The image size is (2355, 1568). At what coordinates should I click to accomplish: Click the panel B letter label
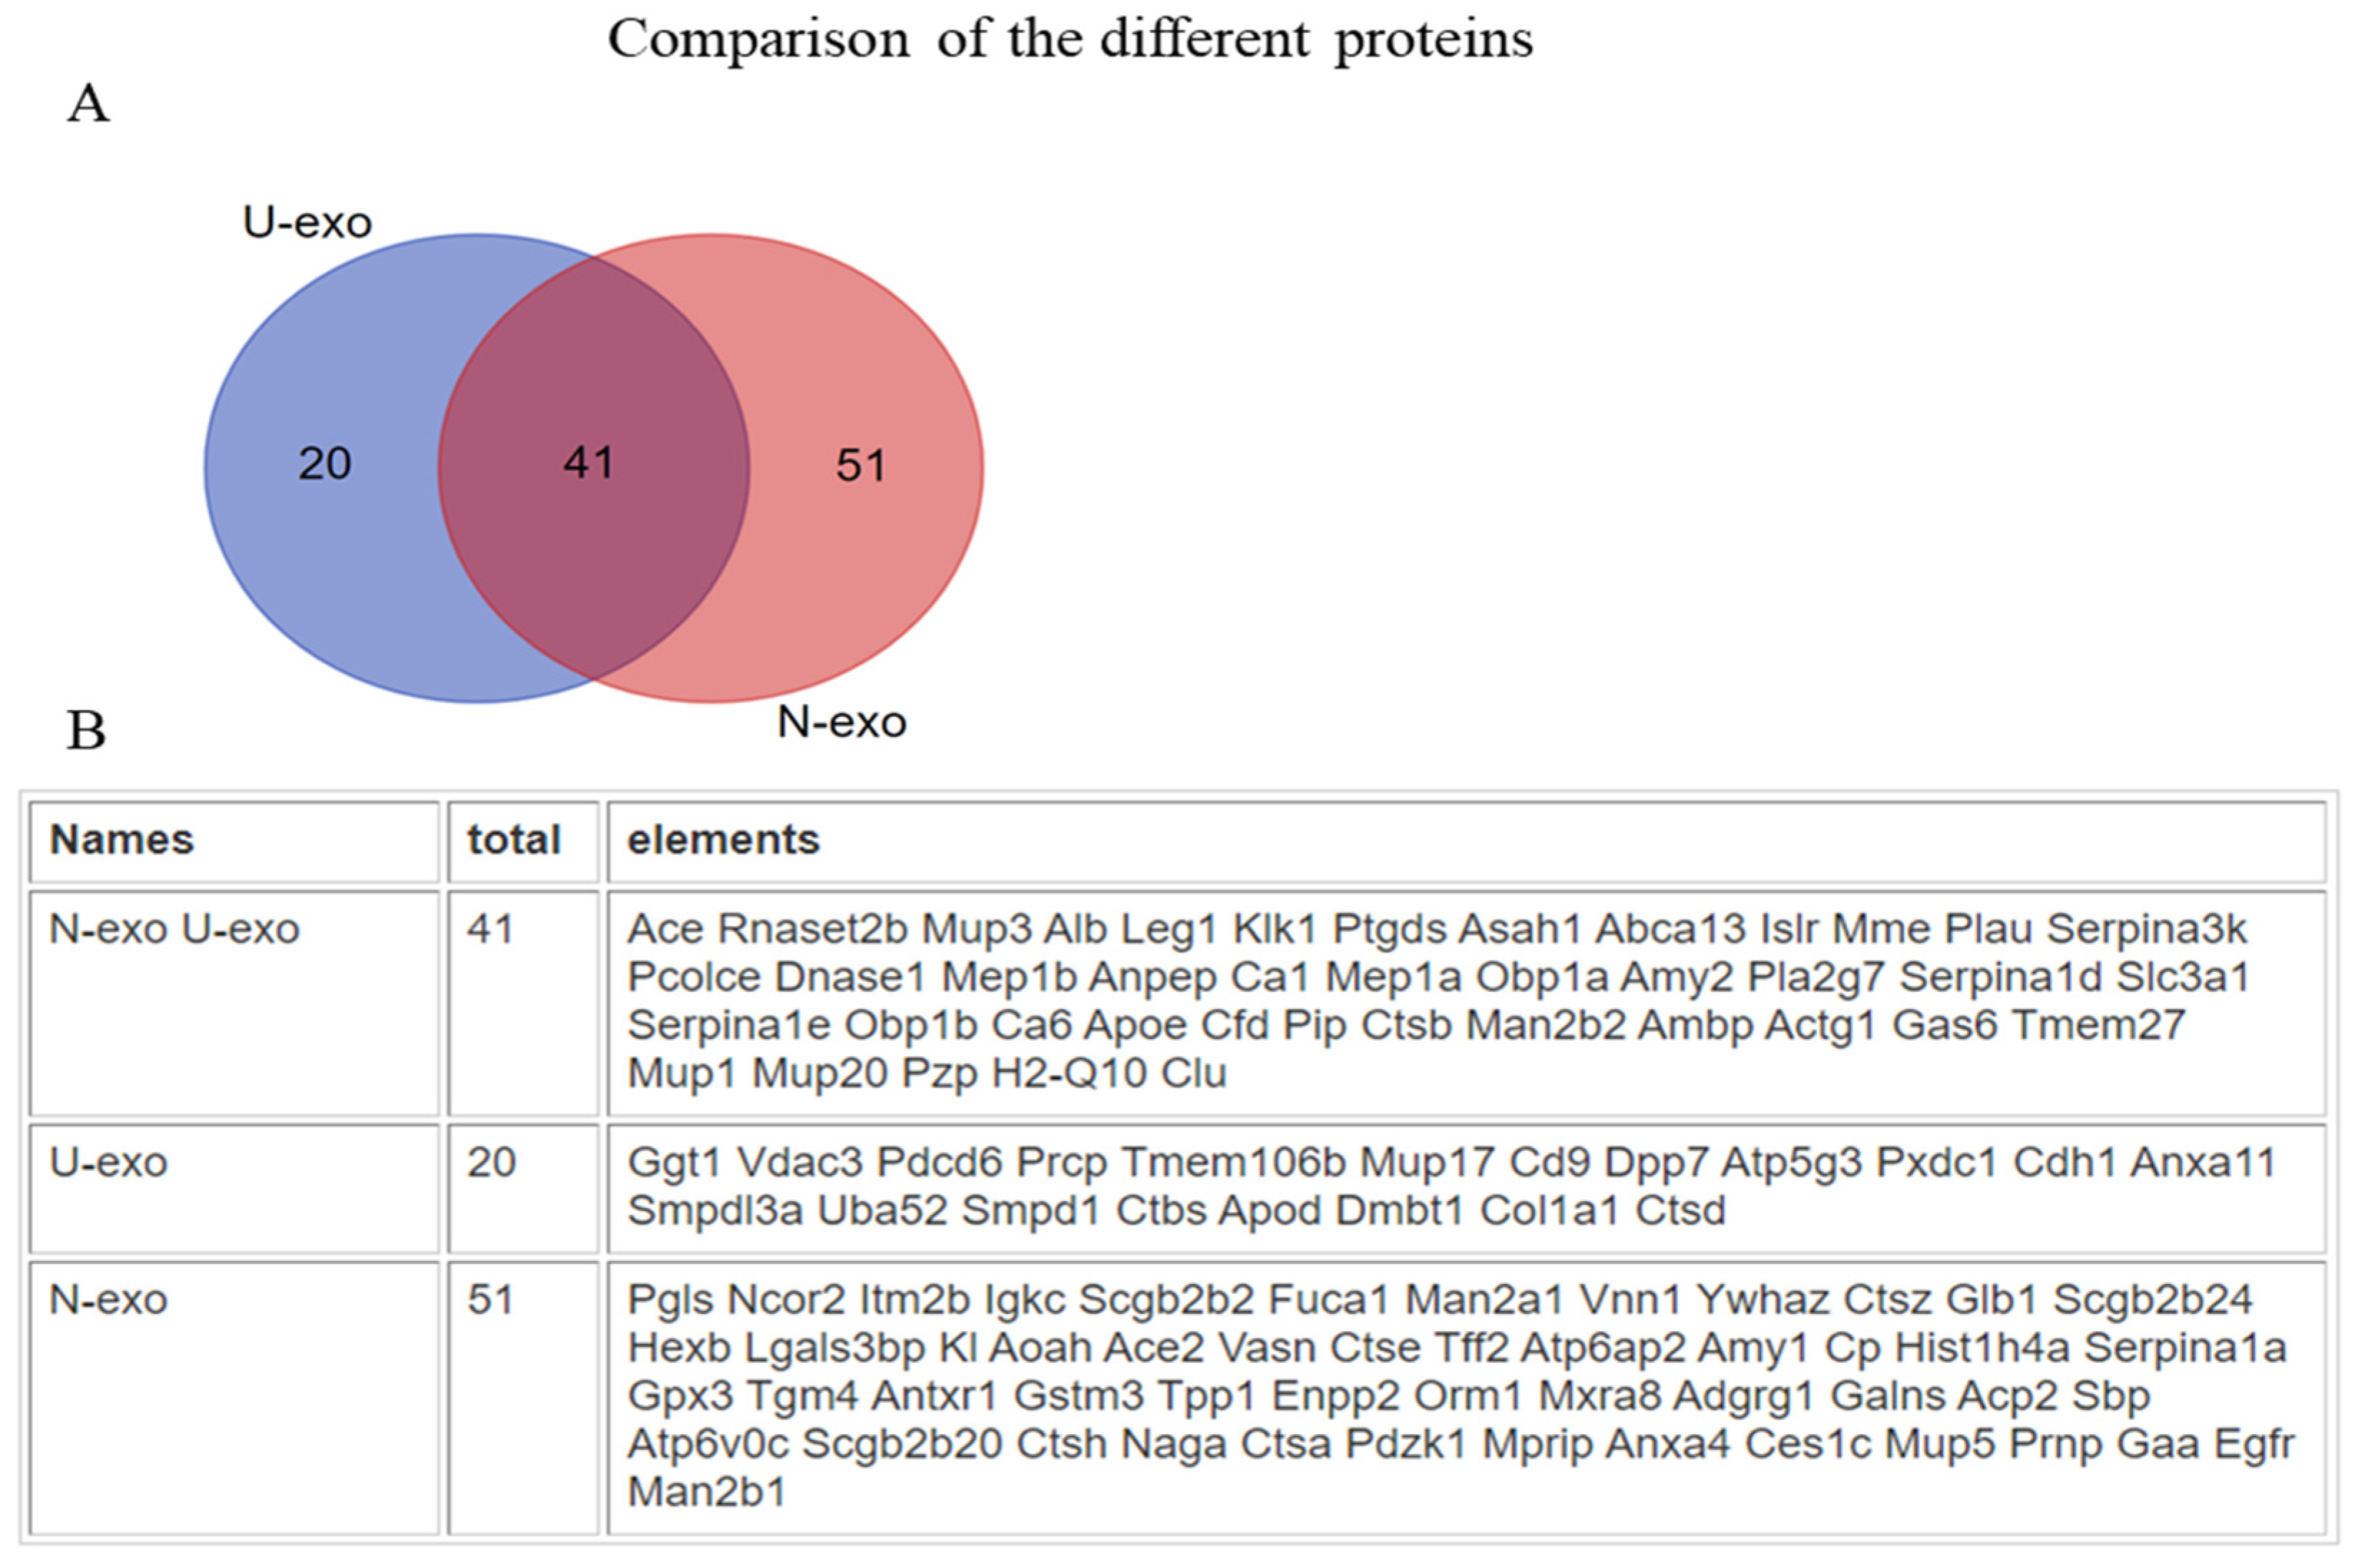[86, 730]
